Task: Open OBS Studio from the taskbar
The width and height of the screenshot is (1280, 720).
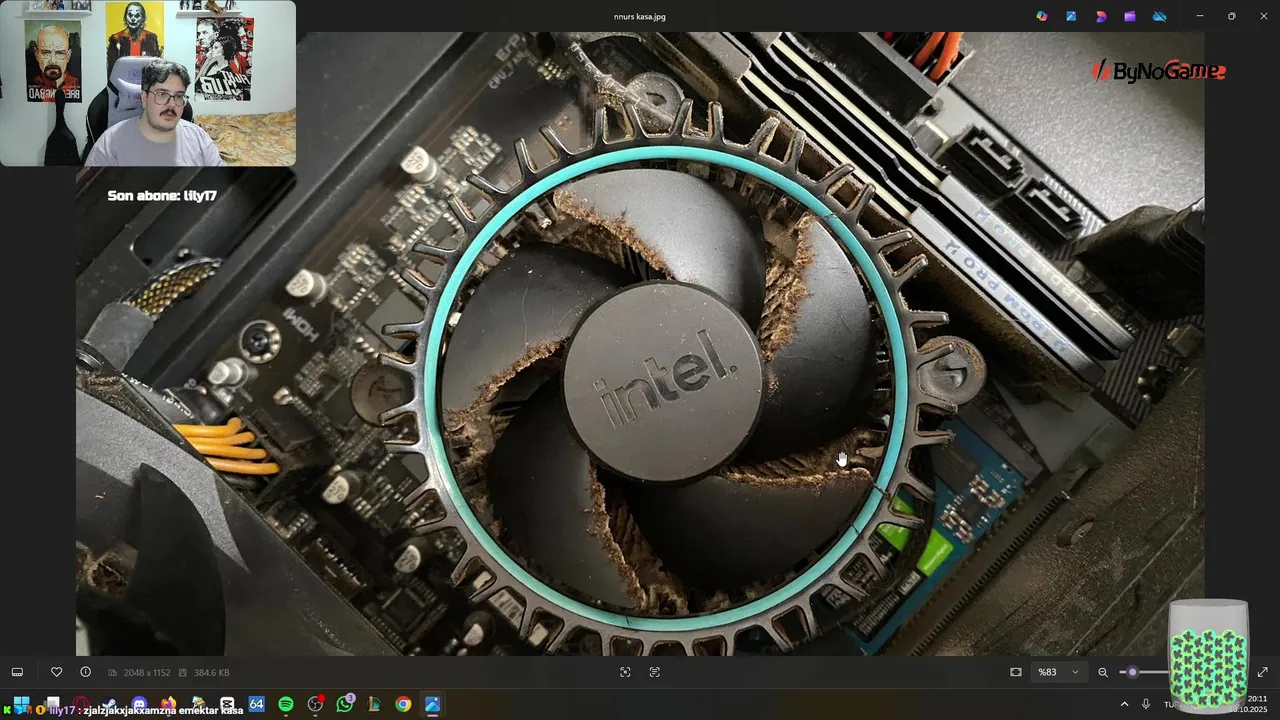Action: point(316,704)
